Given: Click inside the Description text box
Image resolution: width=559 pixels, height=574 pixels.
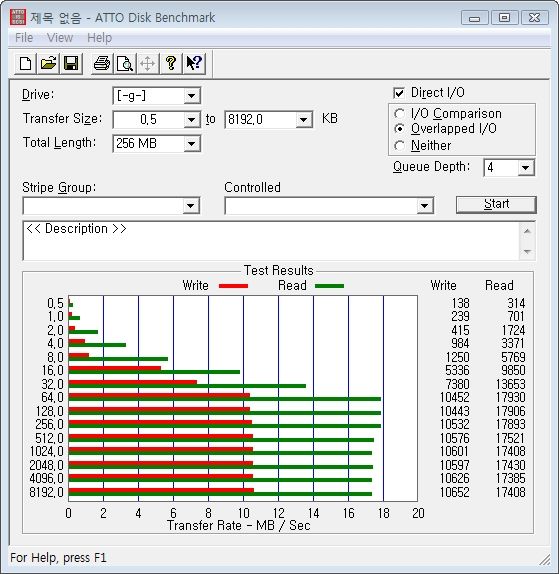Looking at the screenshot, I should (x=271, y=241).
